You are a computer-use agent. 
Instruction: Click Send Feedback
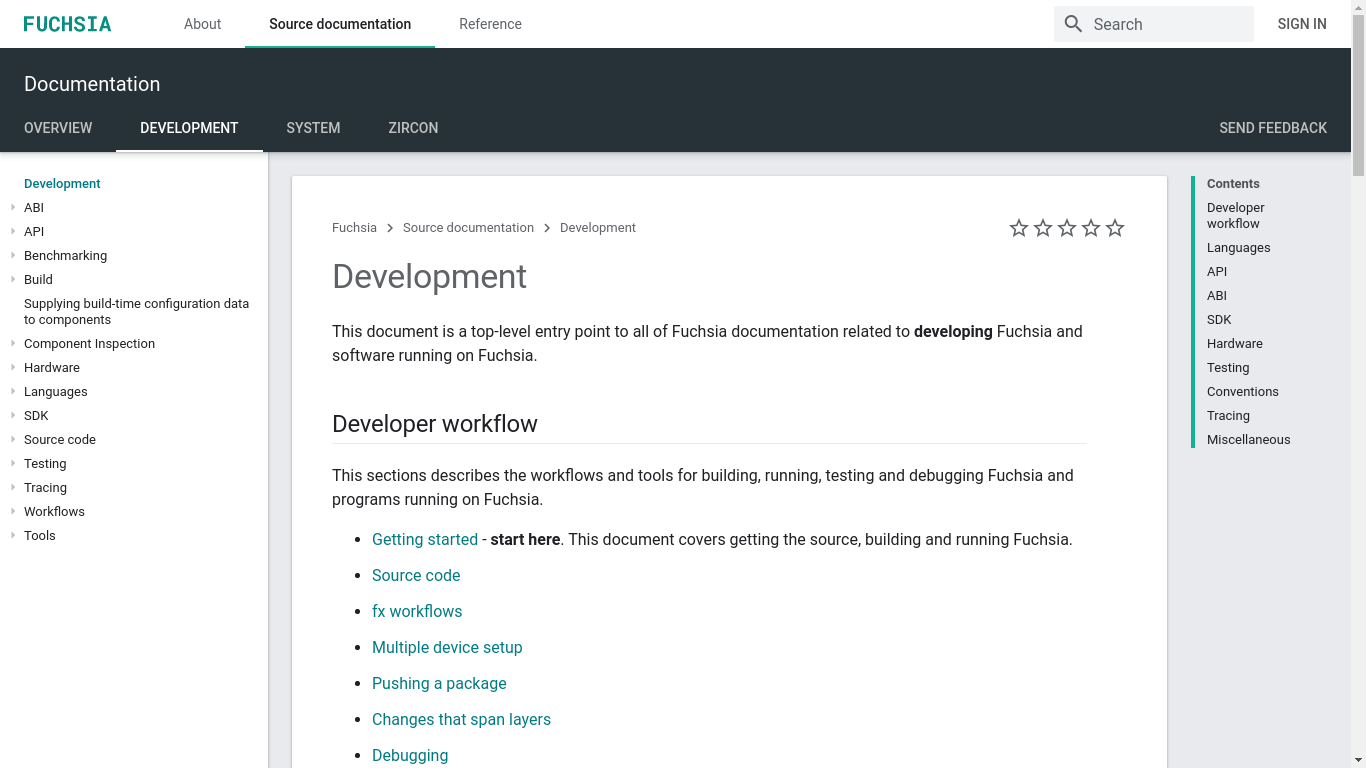pyautogui.click(x=1273, y=128)
